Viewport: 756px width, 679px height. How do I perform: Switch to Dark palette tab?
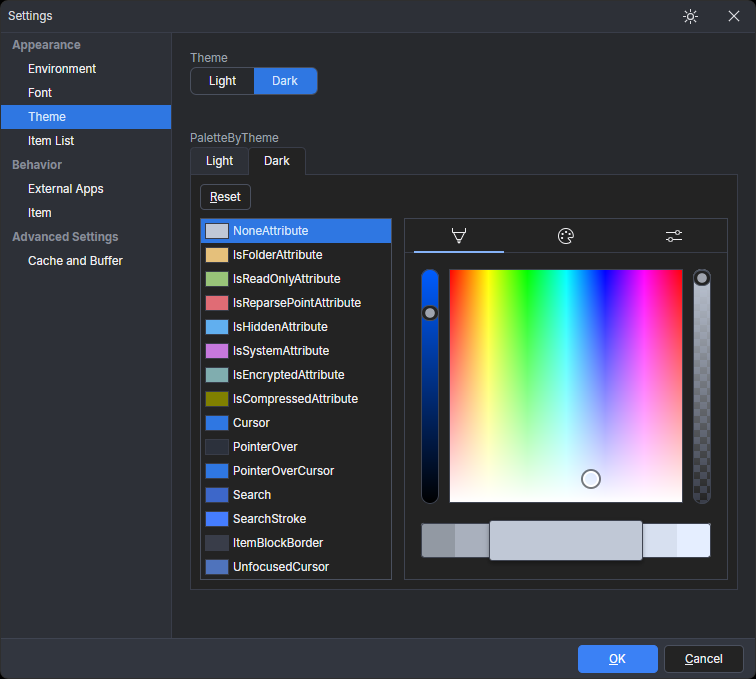coord(277,161)
